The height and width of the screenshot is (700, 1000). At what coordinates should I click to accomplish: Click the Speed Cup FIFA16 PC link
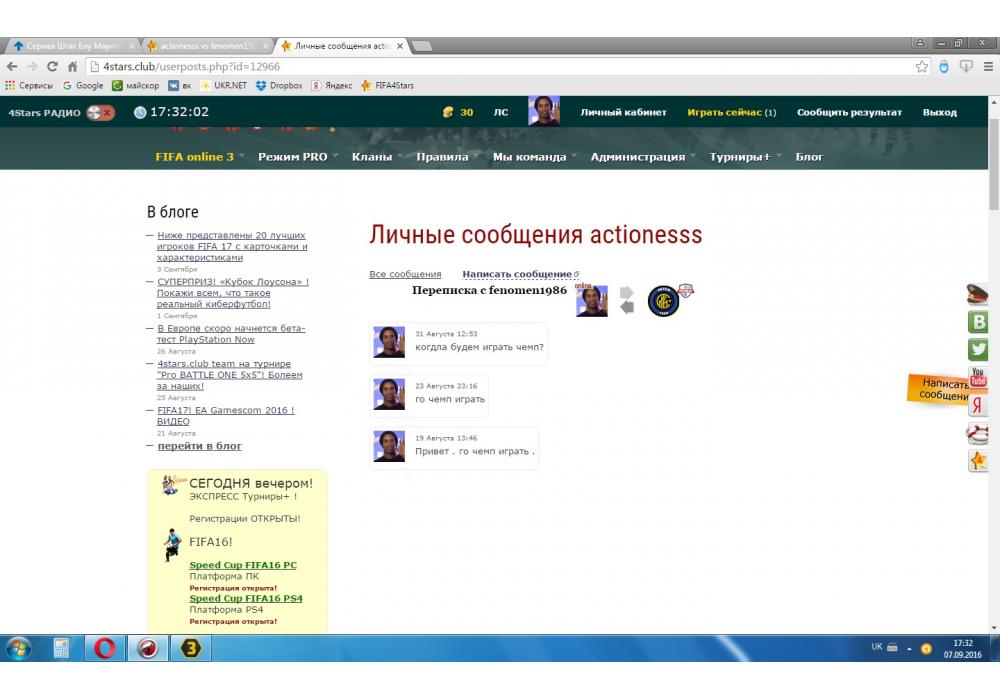pyautogui.click(x=243, y=565)
